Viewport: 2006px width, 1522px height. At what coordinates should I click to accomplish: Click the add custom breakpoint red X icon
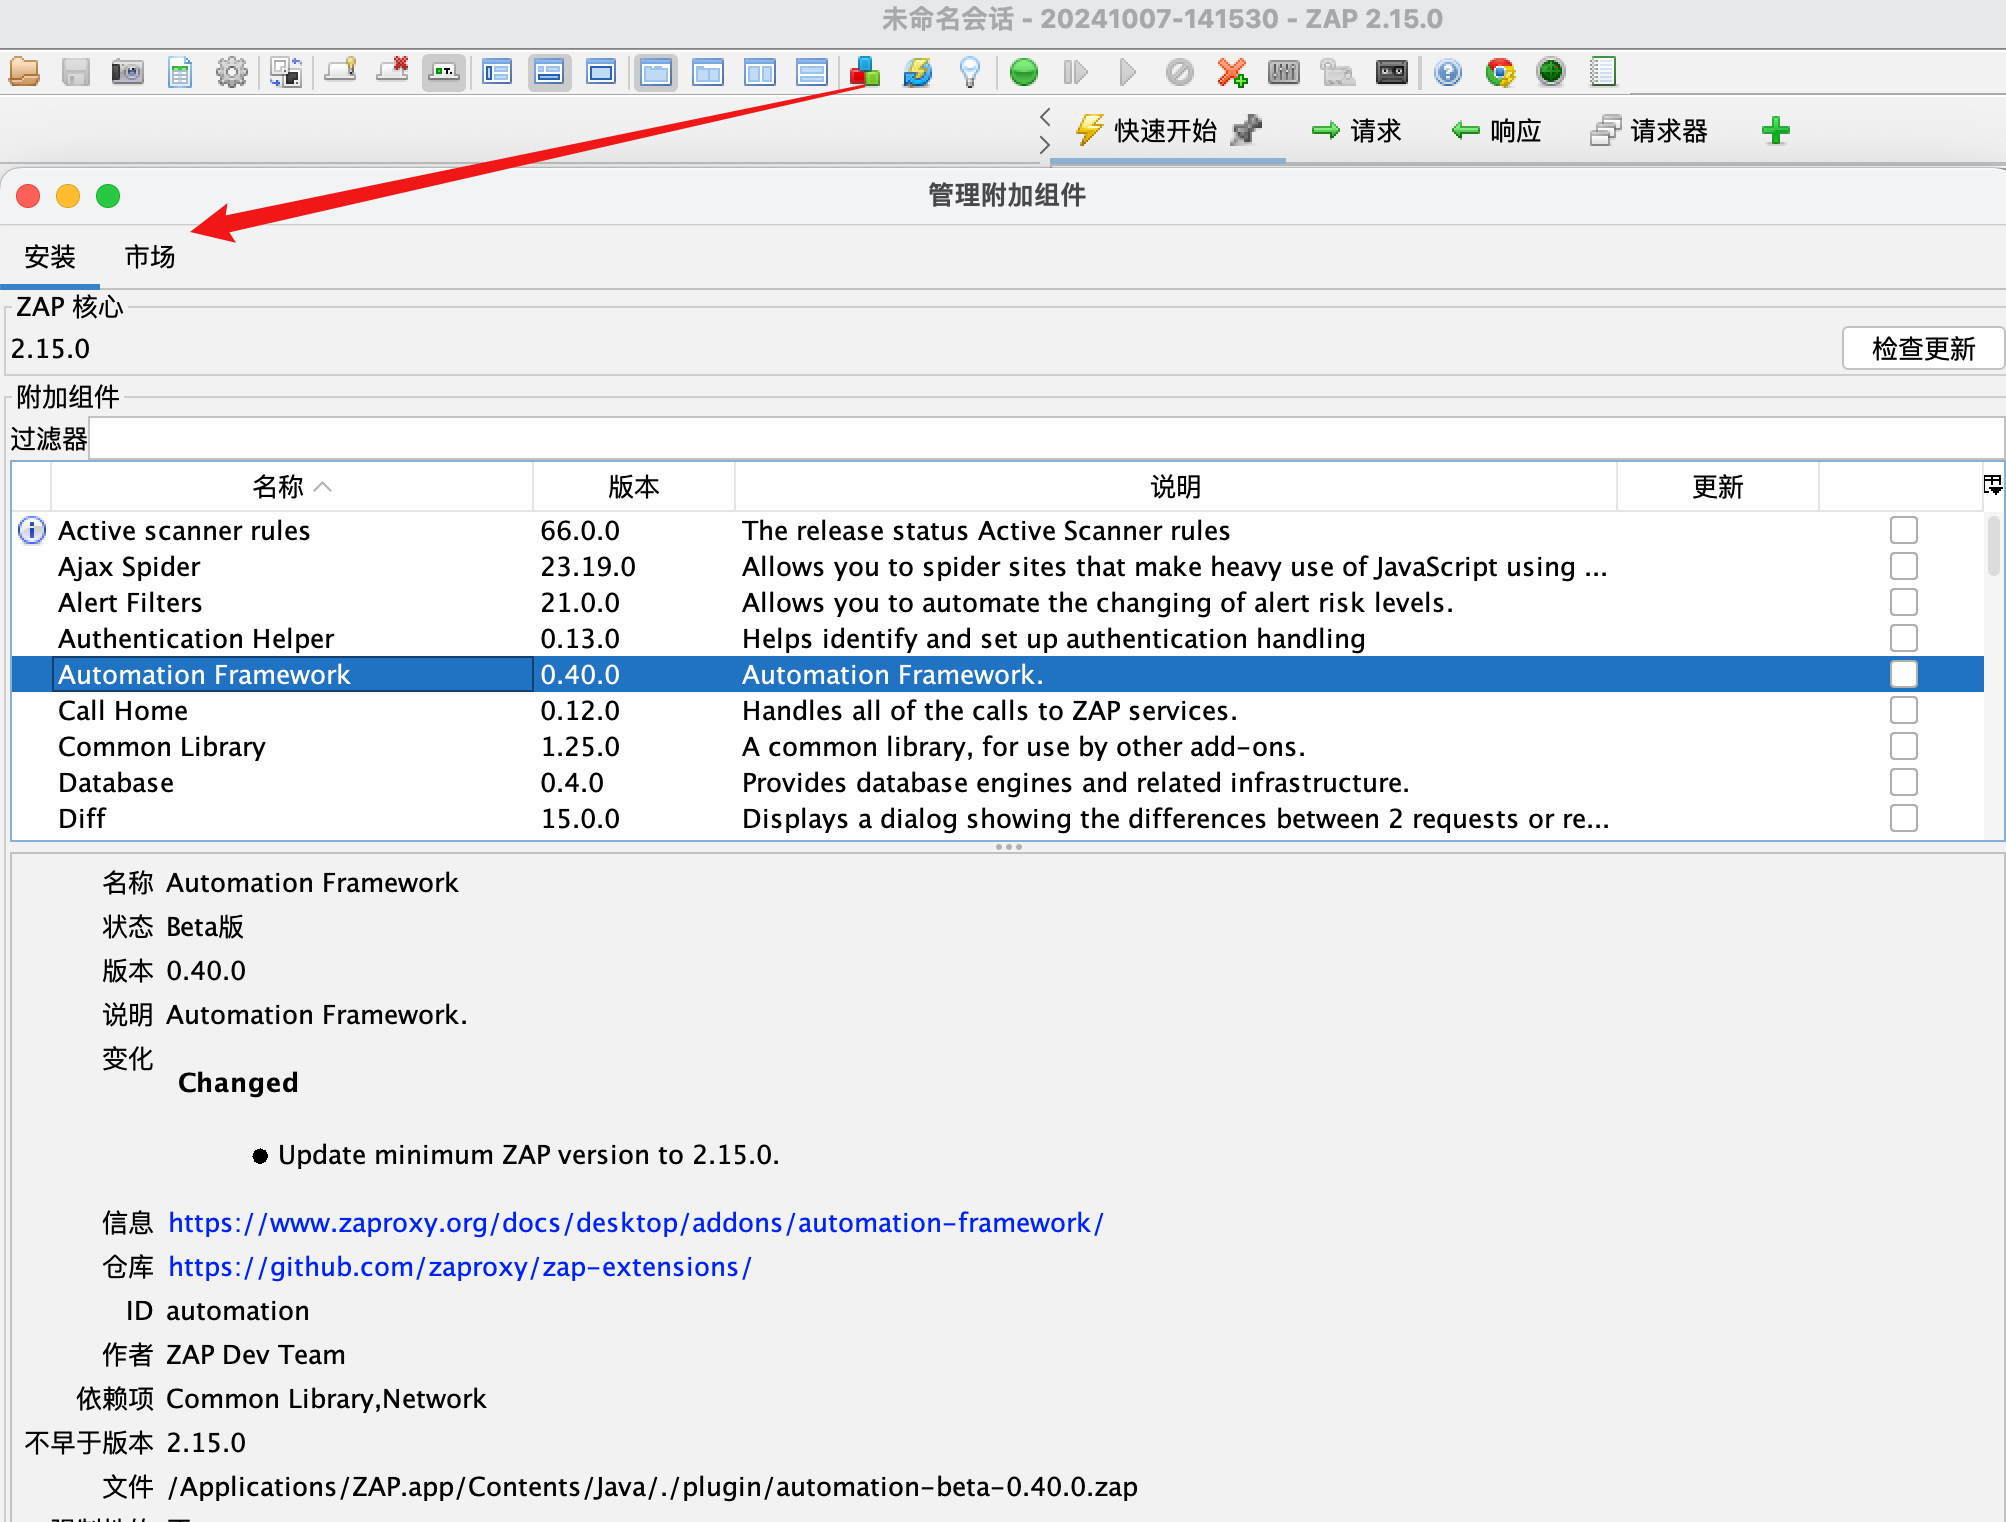pos(1232,72)
